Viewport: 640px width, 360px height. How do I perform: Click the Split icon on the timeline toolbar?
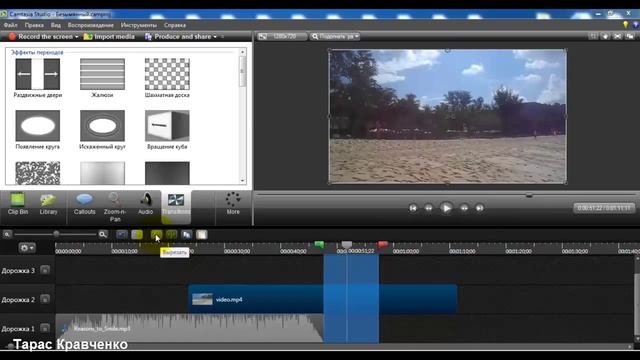point(171,235)
